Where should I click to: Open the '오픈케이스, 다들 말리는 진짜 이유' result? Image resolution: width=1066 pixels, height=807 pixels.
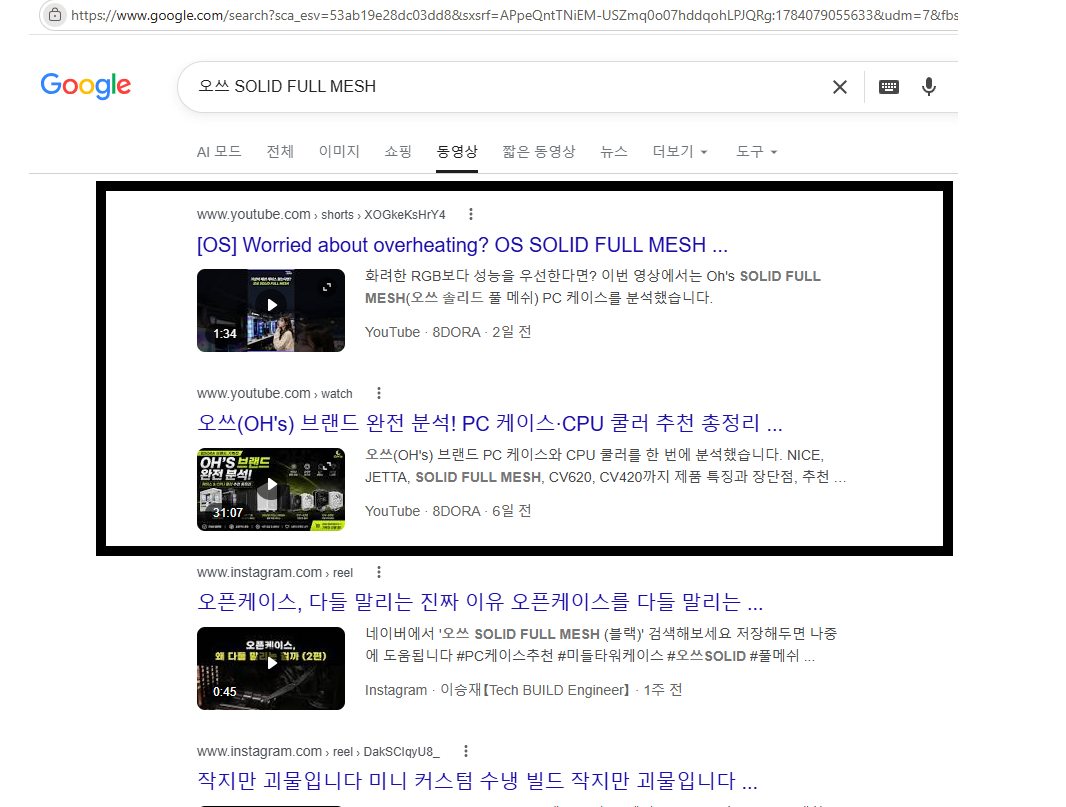coord(480,602)
